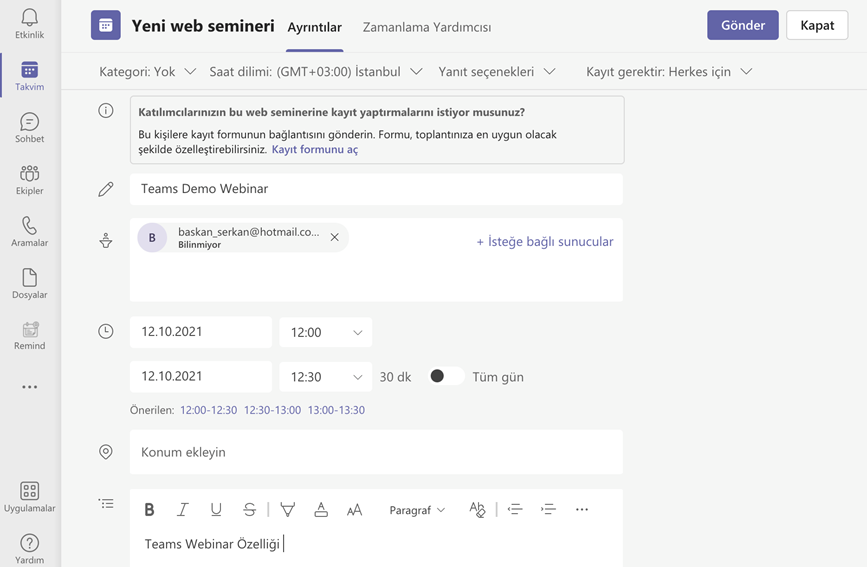Toggle the Tüm gün all-day switch
This screenshot has width=867, height=567.
[x=446, y=376]
